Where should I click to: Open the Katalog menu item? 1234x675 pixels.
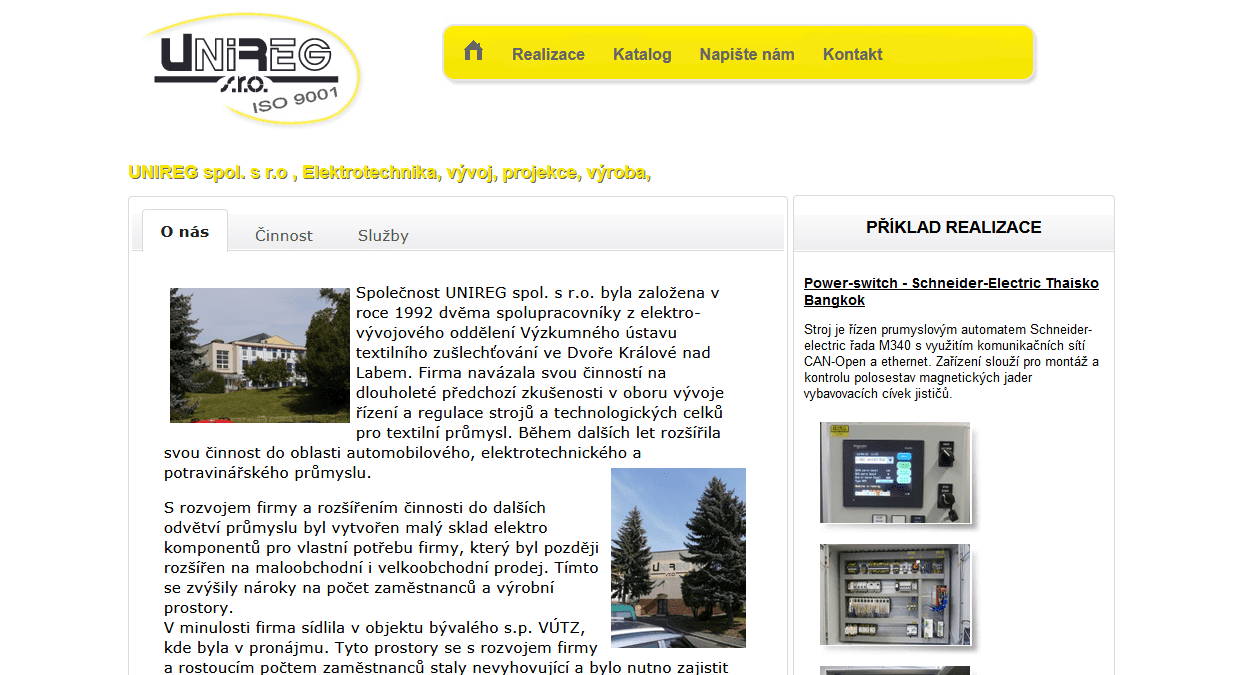pos(642,54)
